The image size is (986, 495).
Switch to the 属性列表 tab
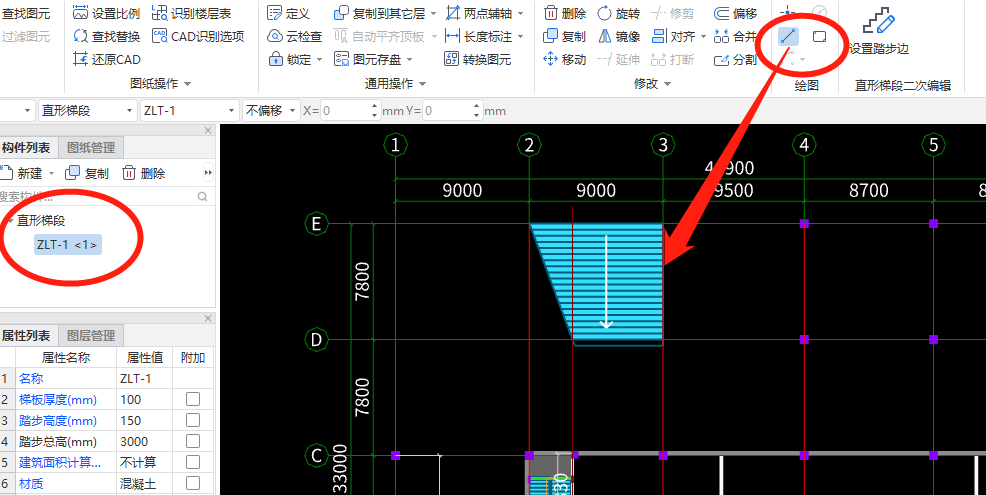26,336
